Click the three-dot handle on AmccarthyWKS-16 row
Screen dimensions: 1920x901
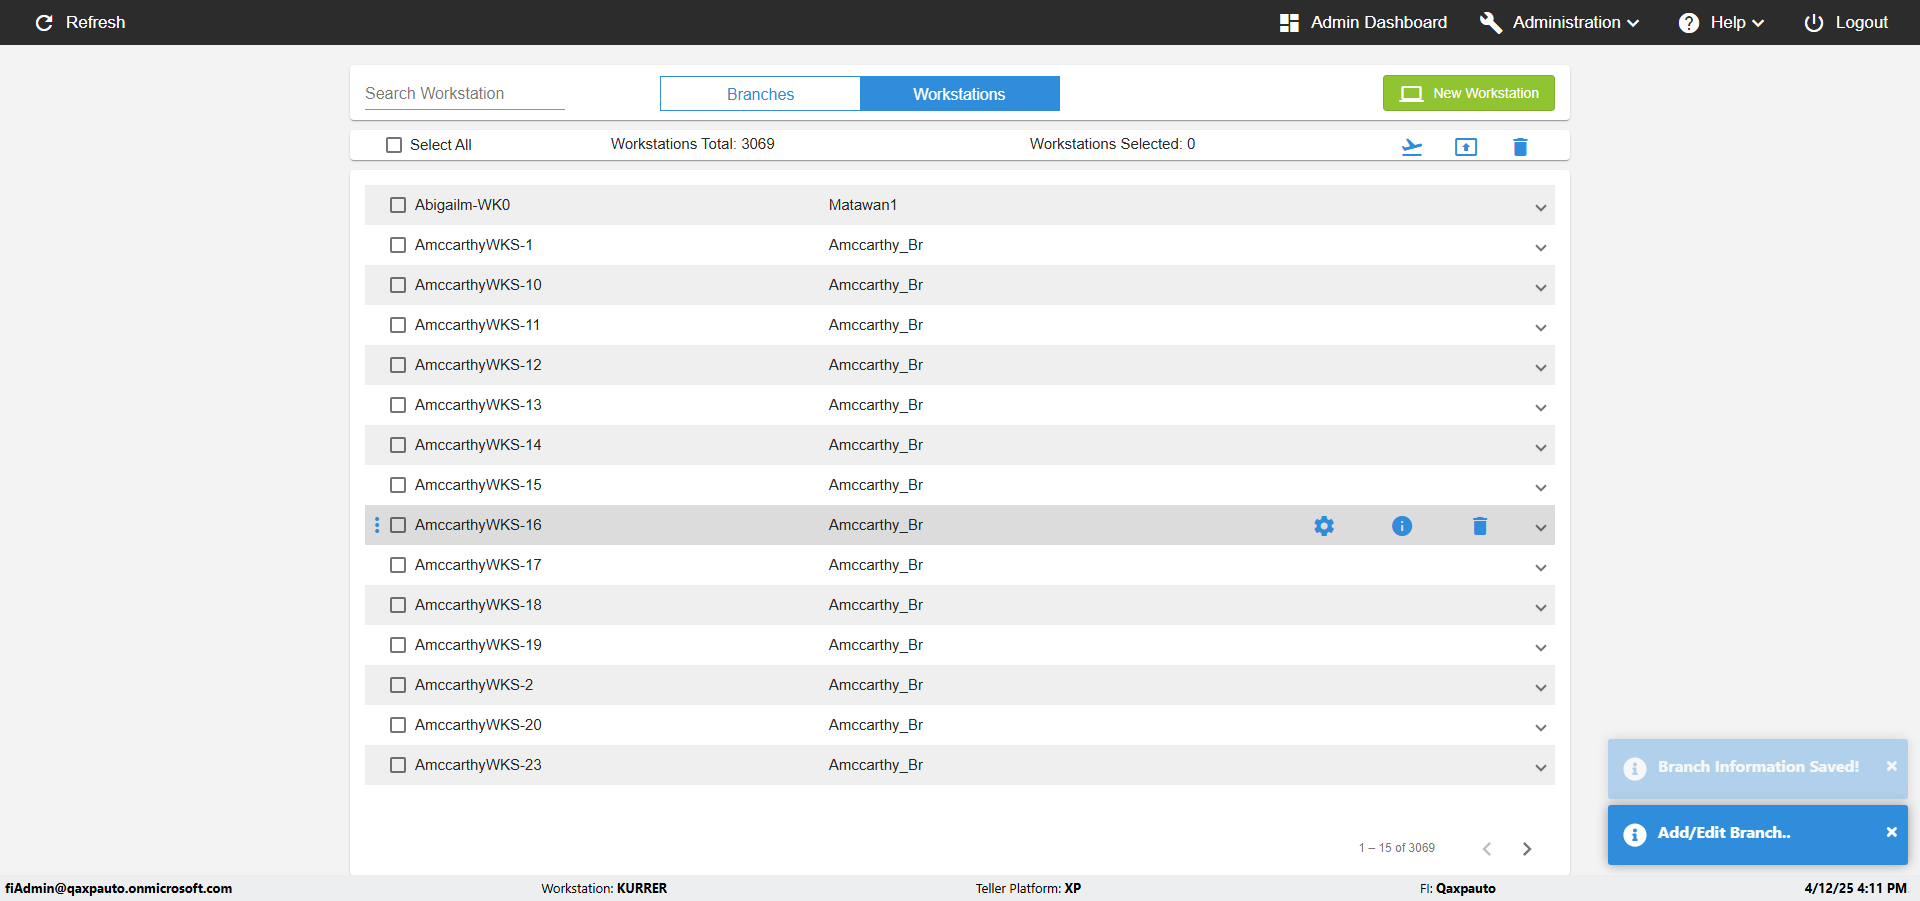(377, 525)
